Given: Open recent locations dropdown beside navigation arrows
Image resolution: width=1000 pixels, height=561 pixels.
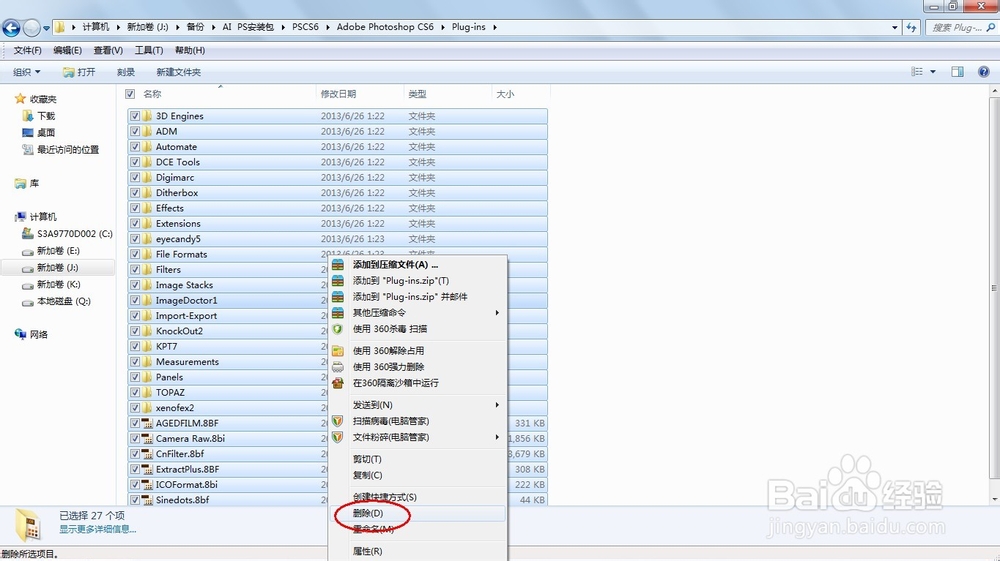Looking at the screenshot, I should tap(46, 28).
